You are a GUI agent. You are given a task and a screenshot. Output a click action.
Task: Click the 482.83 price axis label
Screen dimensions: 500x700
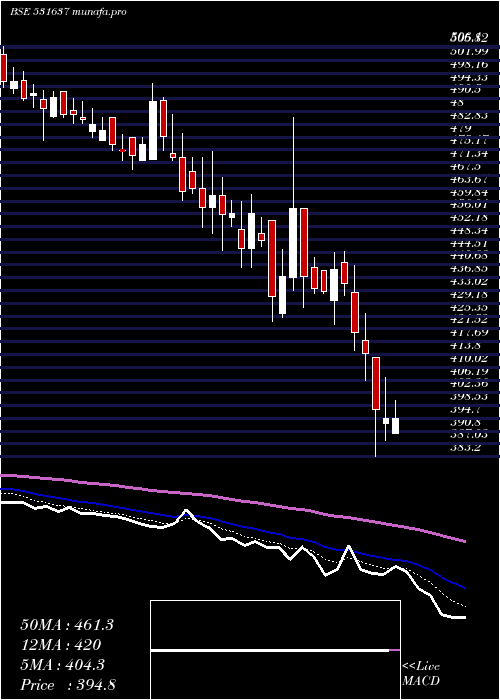point(469,115)
